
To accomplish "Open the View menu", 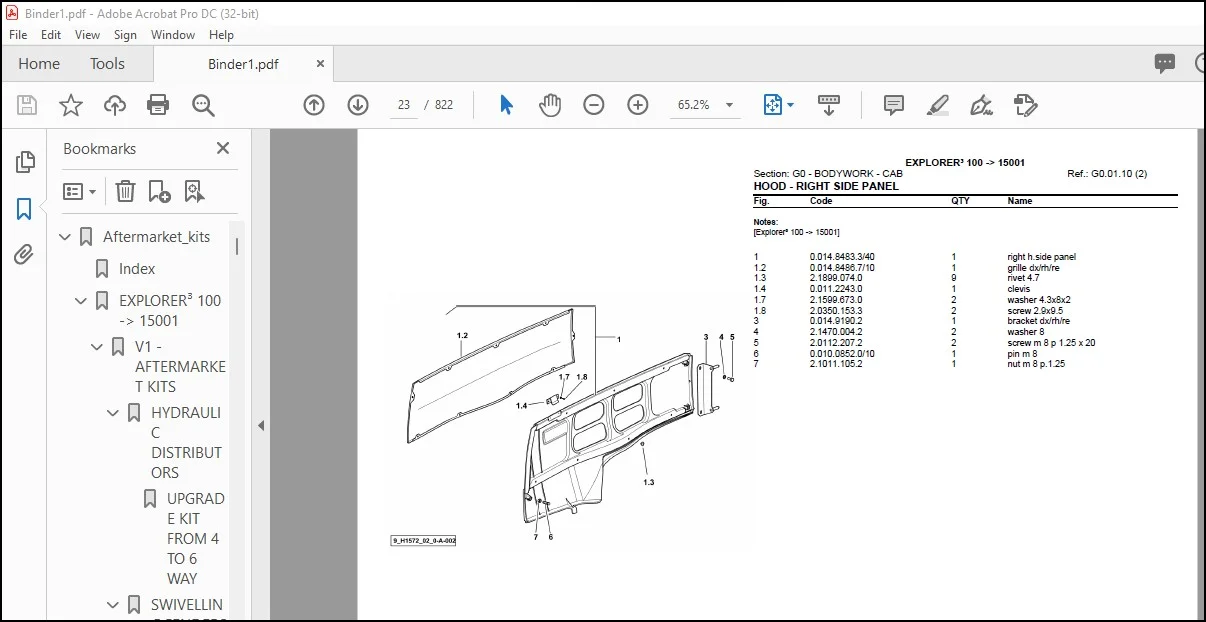I will click(87, 34).
